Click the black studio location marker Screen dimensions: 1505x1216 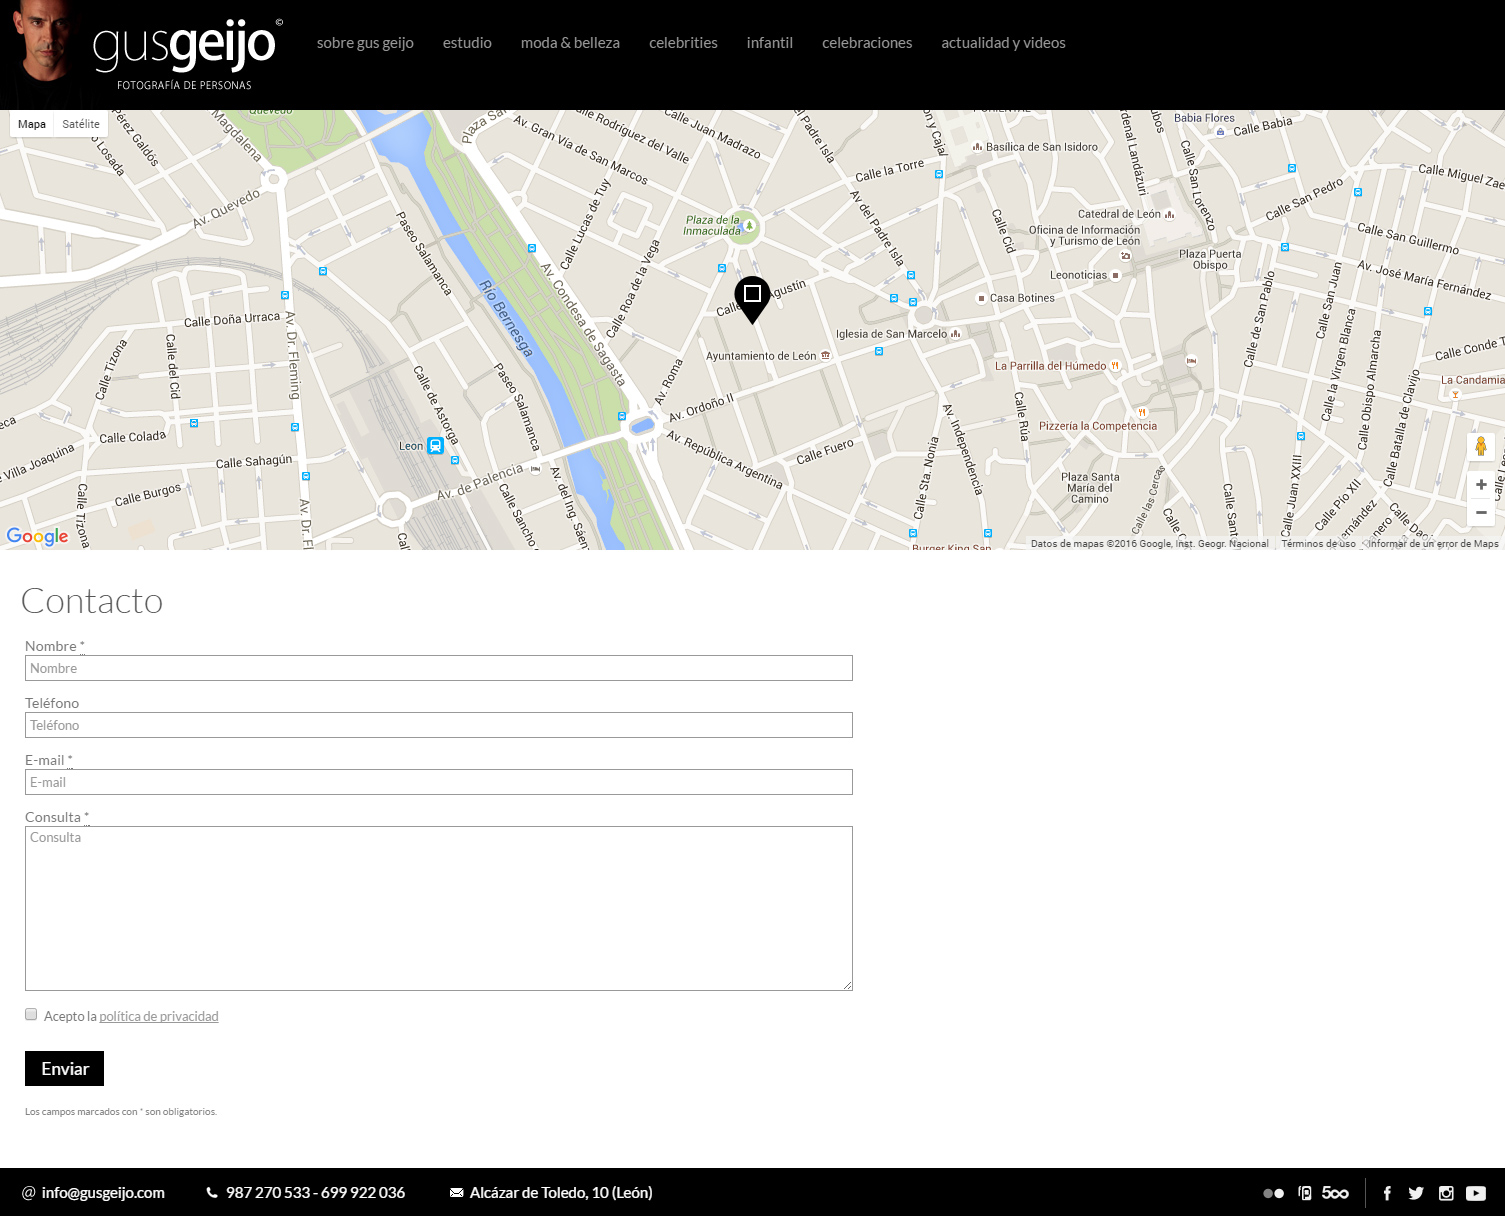tap(752, 299)
